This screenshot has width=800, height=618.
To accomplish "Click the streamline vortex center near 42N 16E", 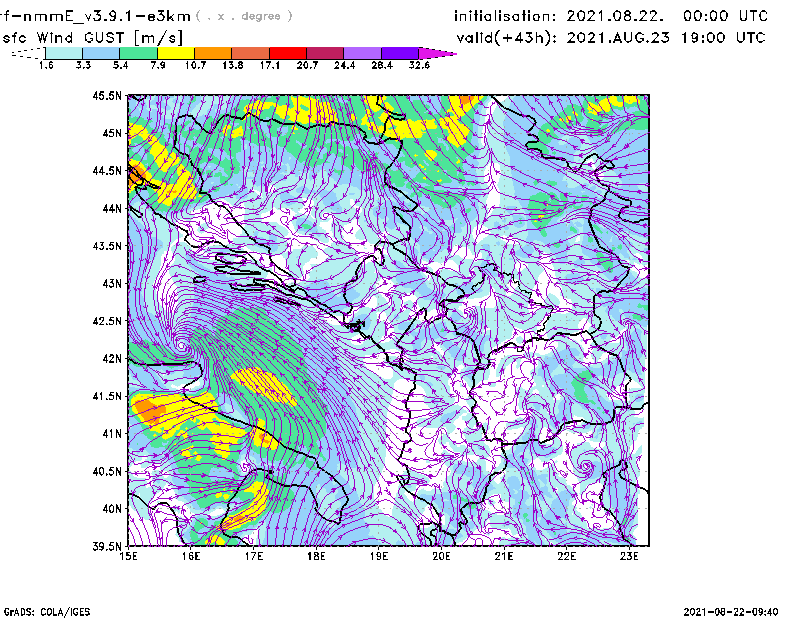I will 181,347.
